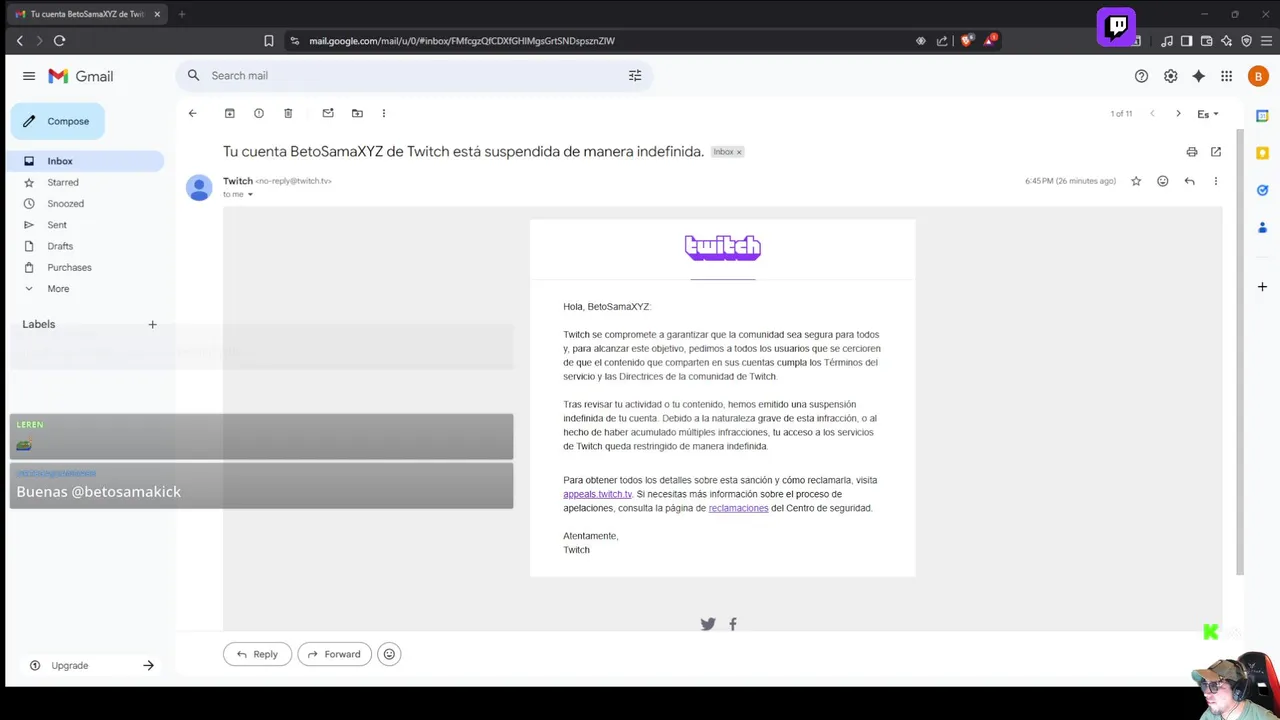Screen dimensions: 1280x720
Task: Expand recipient details next to 'to me'
Action: tap(250, 195)
